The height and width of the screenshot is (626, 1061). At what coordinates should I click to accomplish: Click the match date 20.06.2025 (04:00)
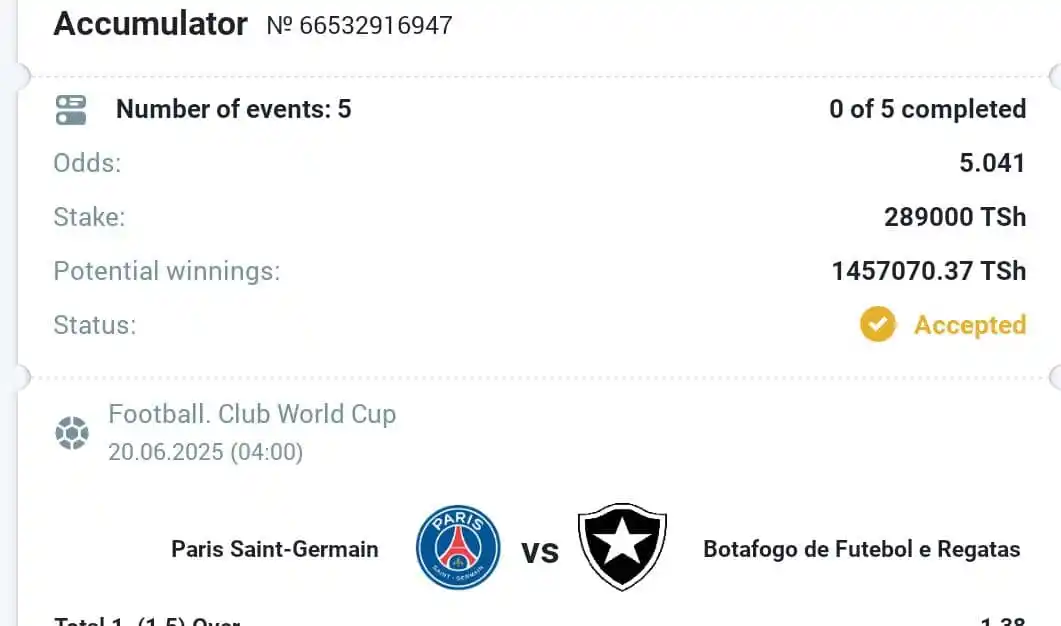206,452
